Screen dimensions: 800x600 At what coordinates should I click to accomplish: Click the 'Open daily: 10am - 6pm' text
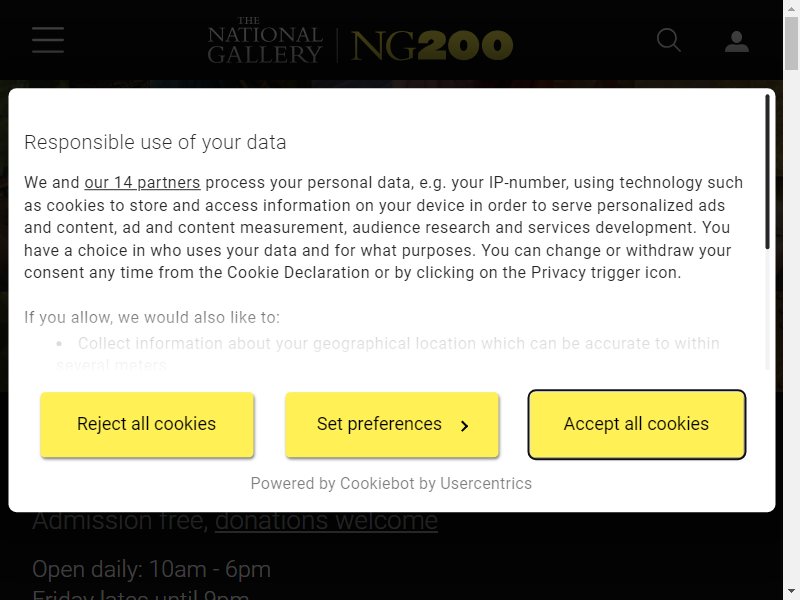pyautogui.click(x=152, y=569)
